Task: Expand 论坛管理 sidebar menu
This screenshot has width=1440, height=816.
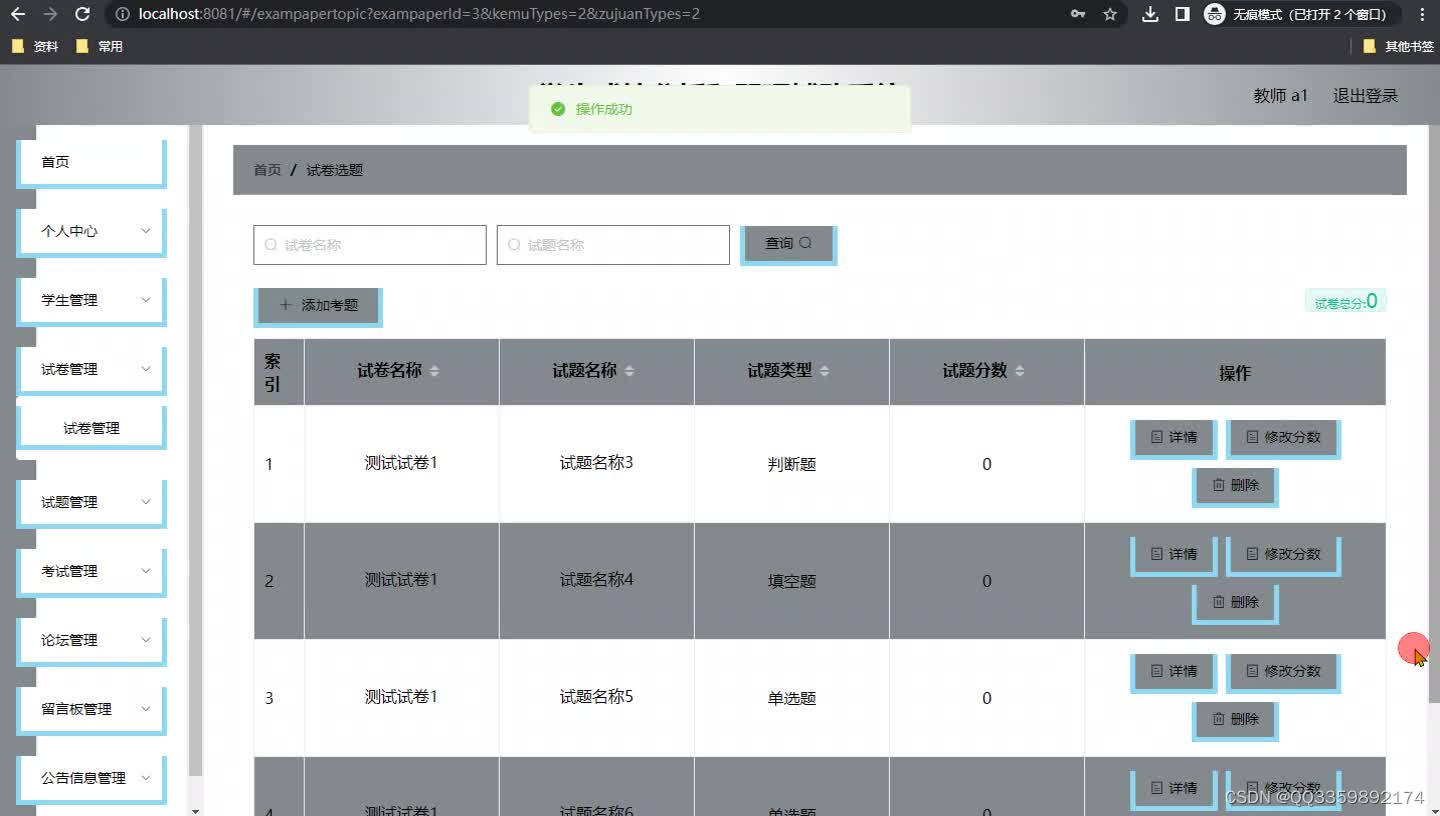Action: tap(91, 641)
